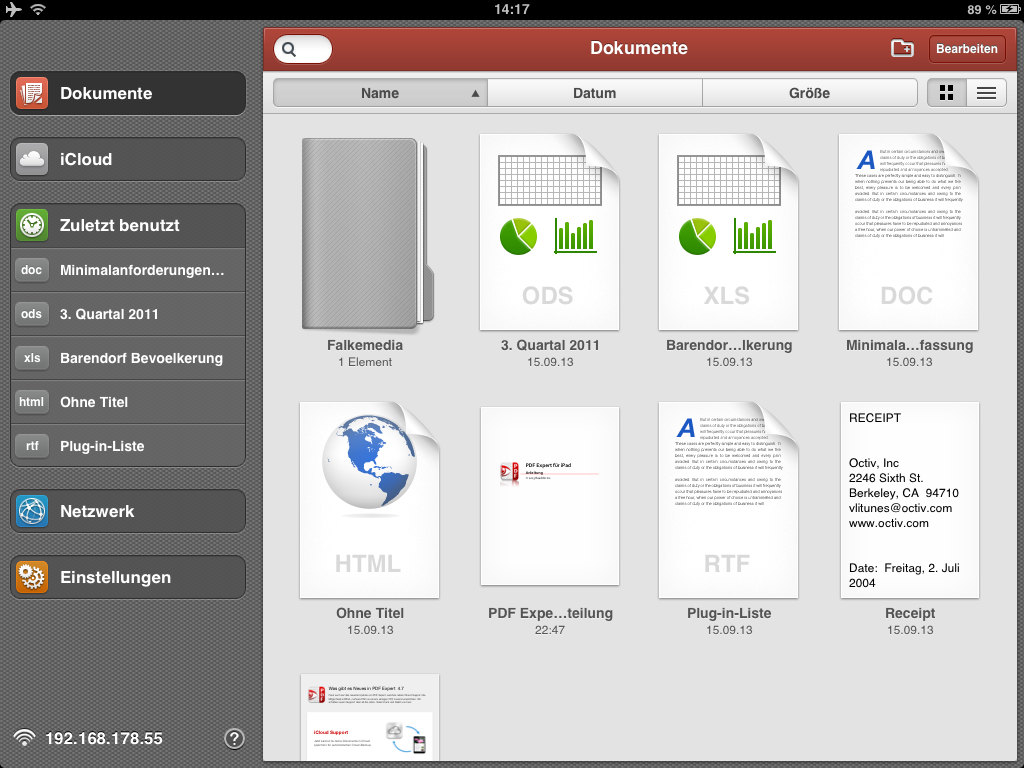Switch to grid view
This screenshot has height=768, width=1024.
click(x=946, y=93)
